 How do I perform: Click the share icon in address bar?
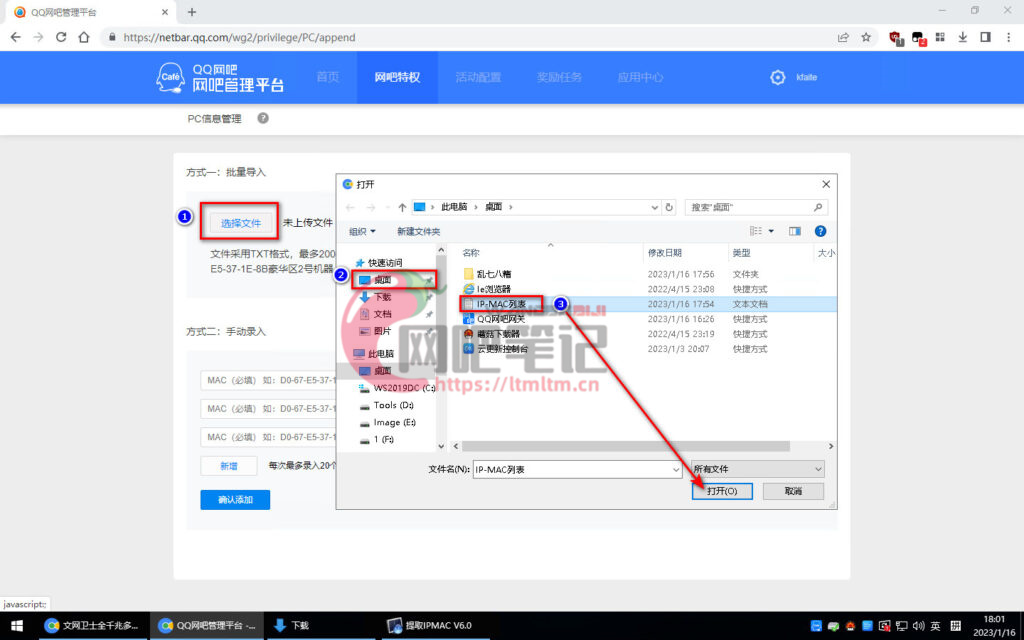843,37
